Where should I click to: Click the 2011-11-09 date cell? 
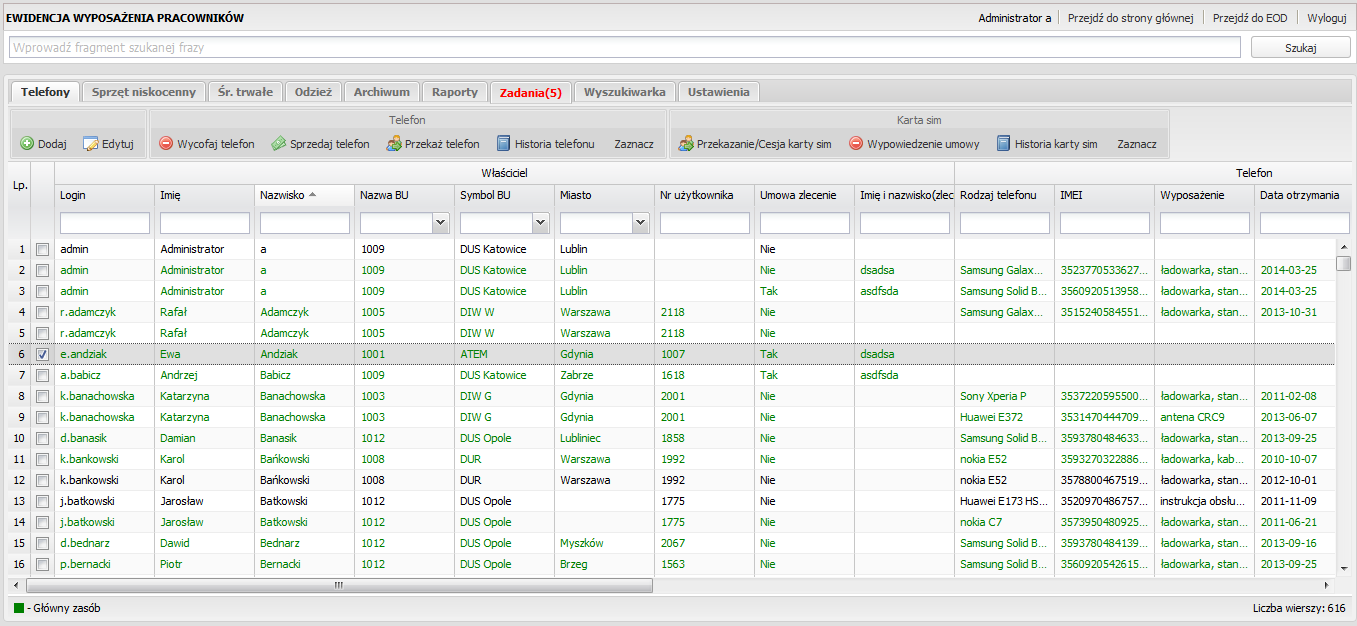[x=1296, y=501]
